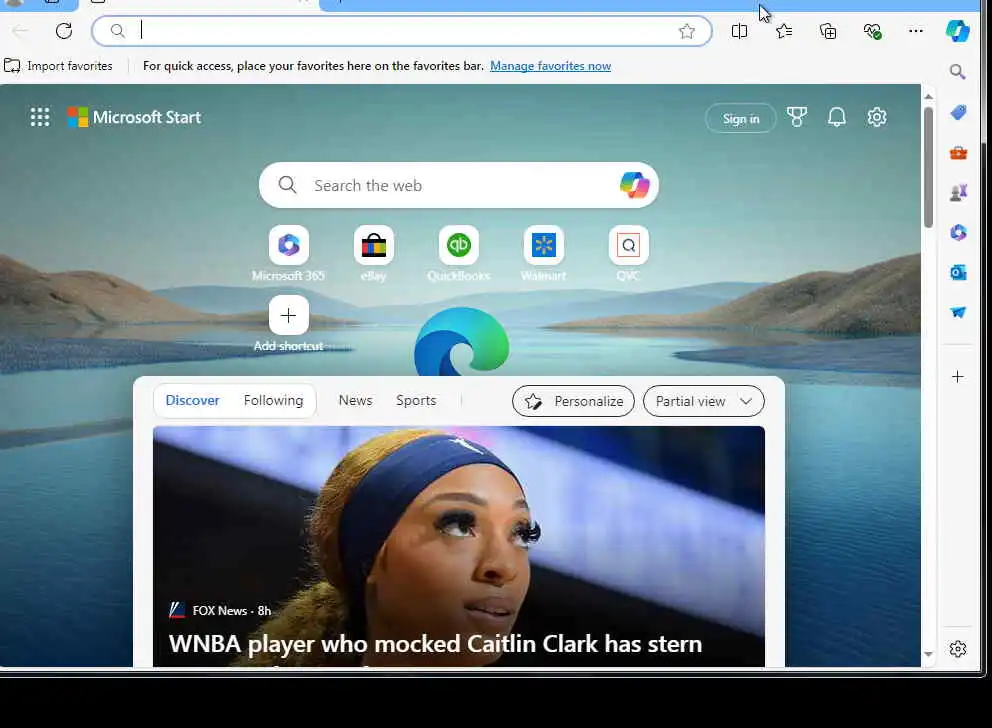Open Microsoft Rewards trophy icon

coord(797,117)
